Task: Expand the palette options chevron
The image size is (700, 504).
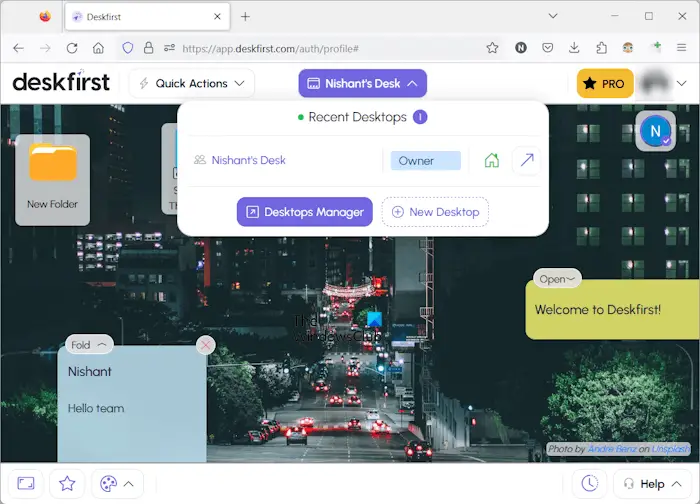Action: click(x=129, y=484)
